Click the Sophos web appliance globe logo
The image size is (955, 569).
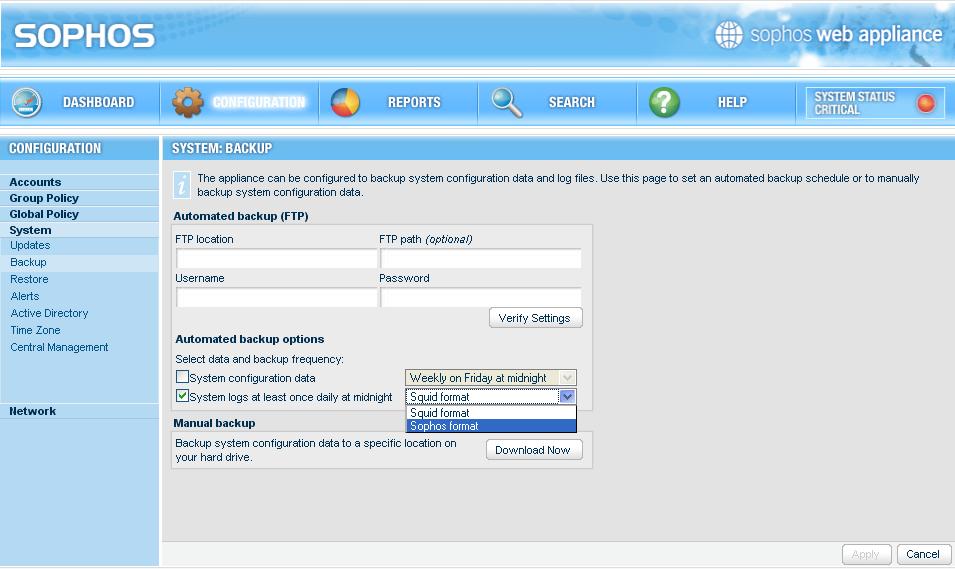click(728, 34)
